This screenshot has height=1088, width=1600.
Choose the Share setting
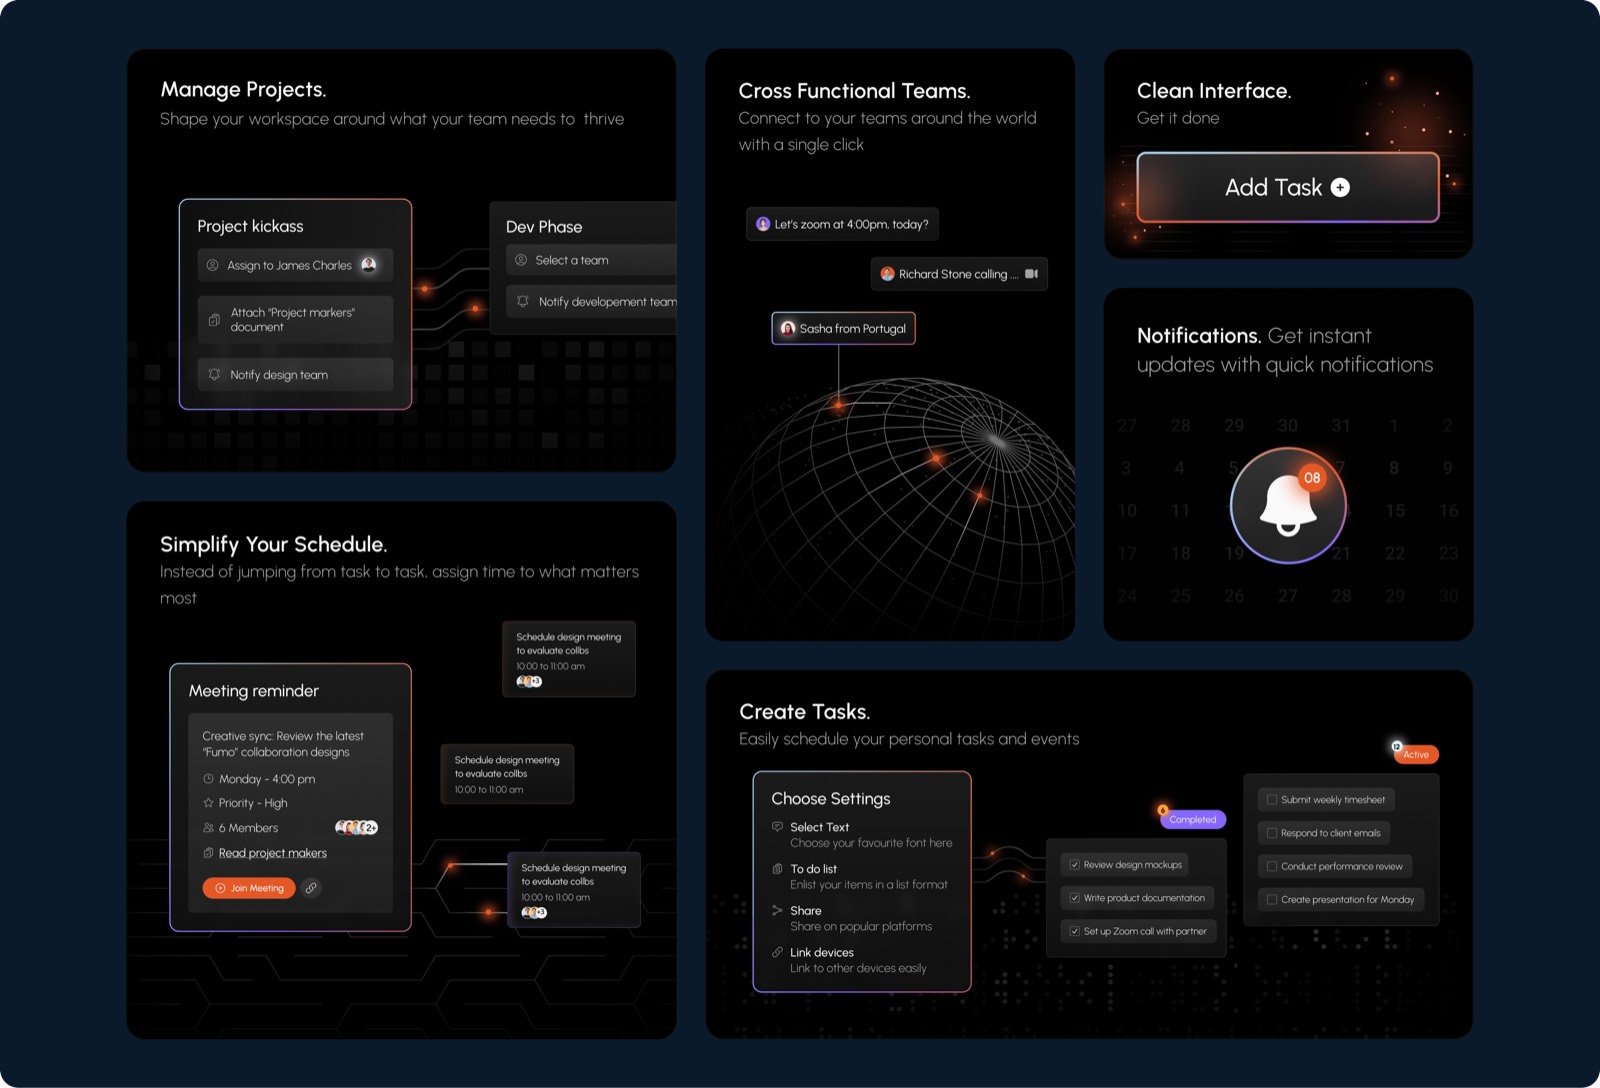click(x=852, y=918)
